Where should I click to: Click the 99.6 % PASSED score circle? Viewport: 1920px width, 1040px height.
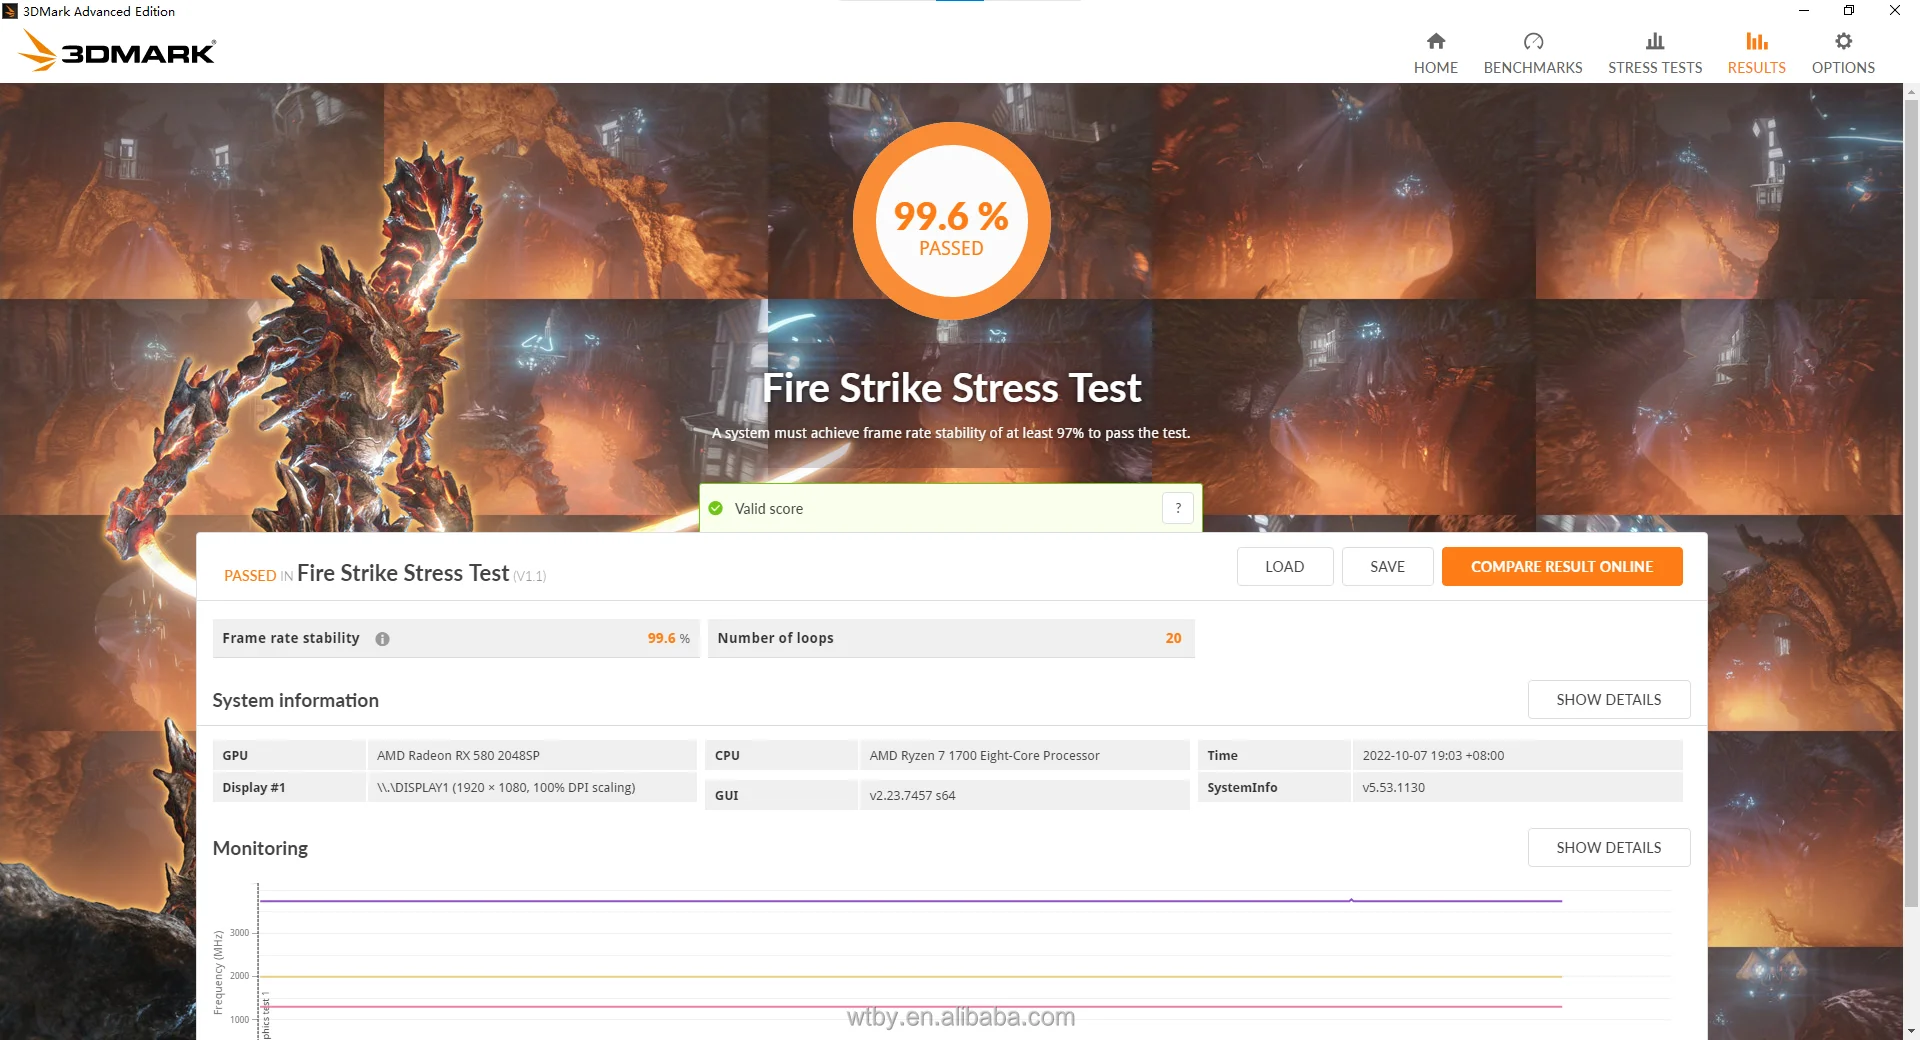[x=951, y=221]
